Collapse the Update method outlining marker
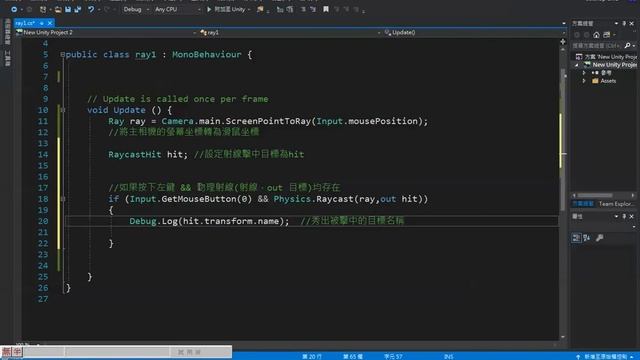This screenshot has width=640, height=360. click(62, 110)
